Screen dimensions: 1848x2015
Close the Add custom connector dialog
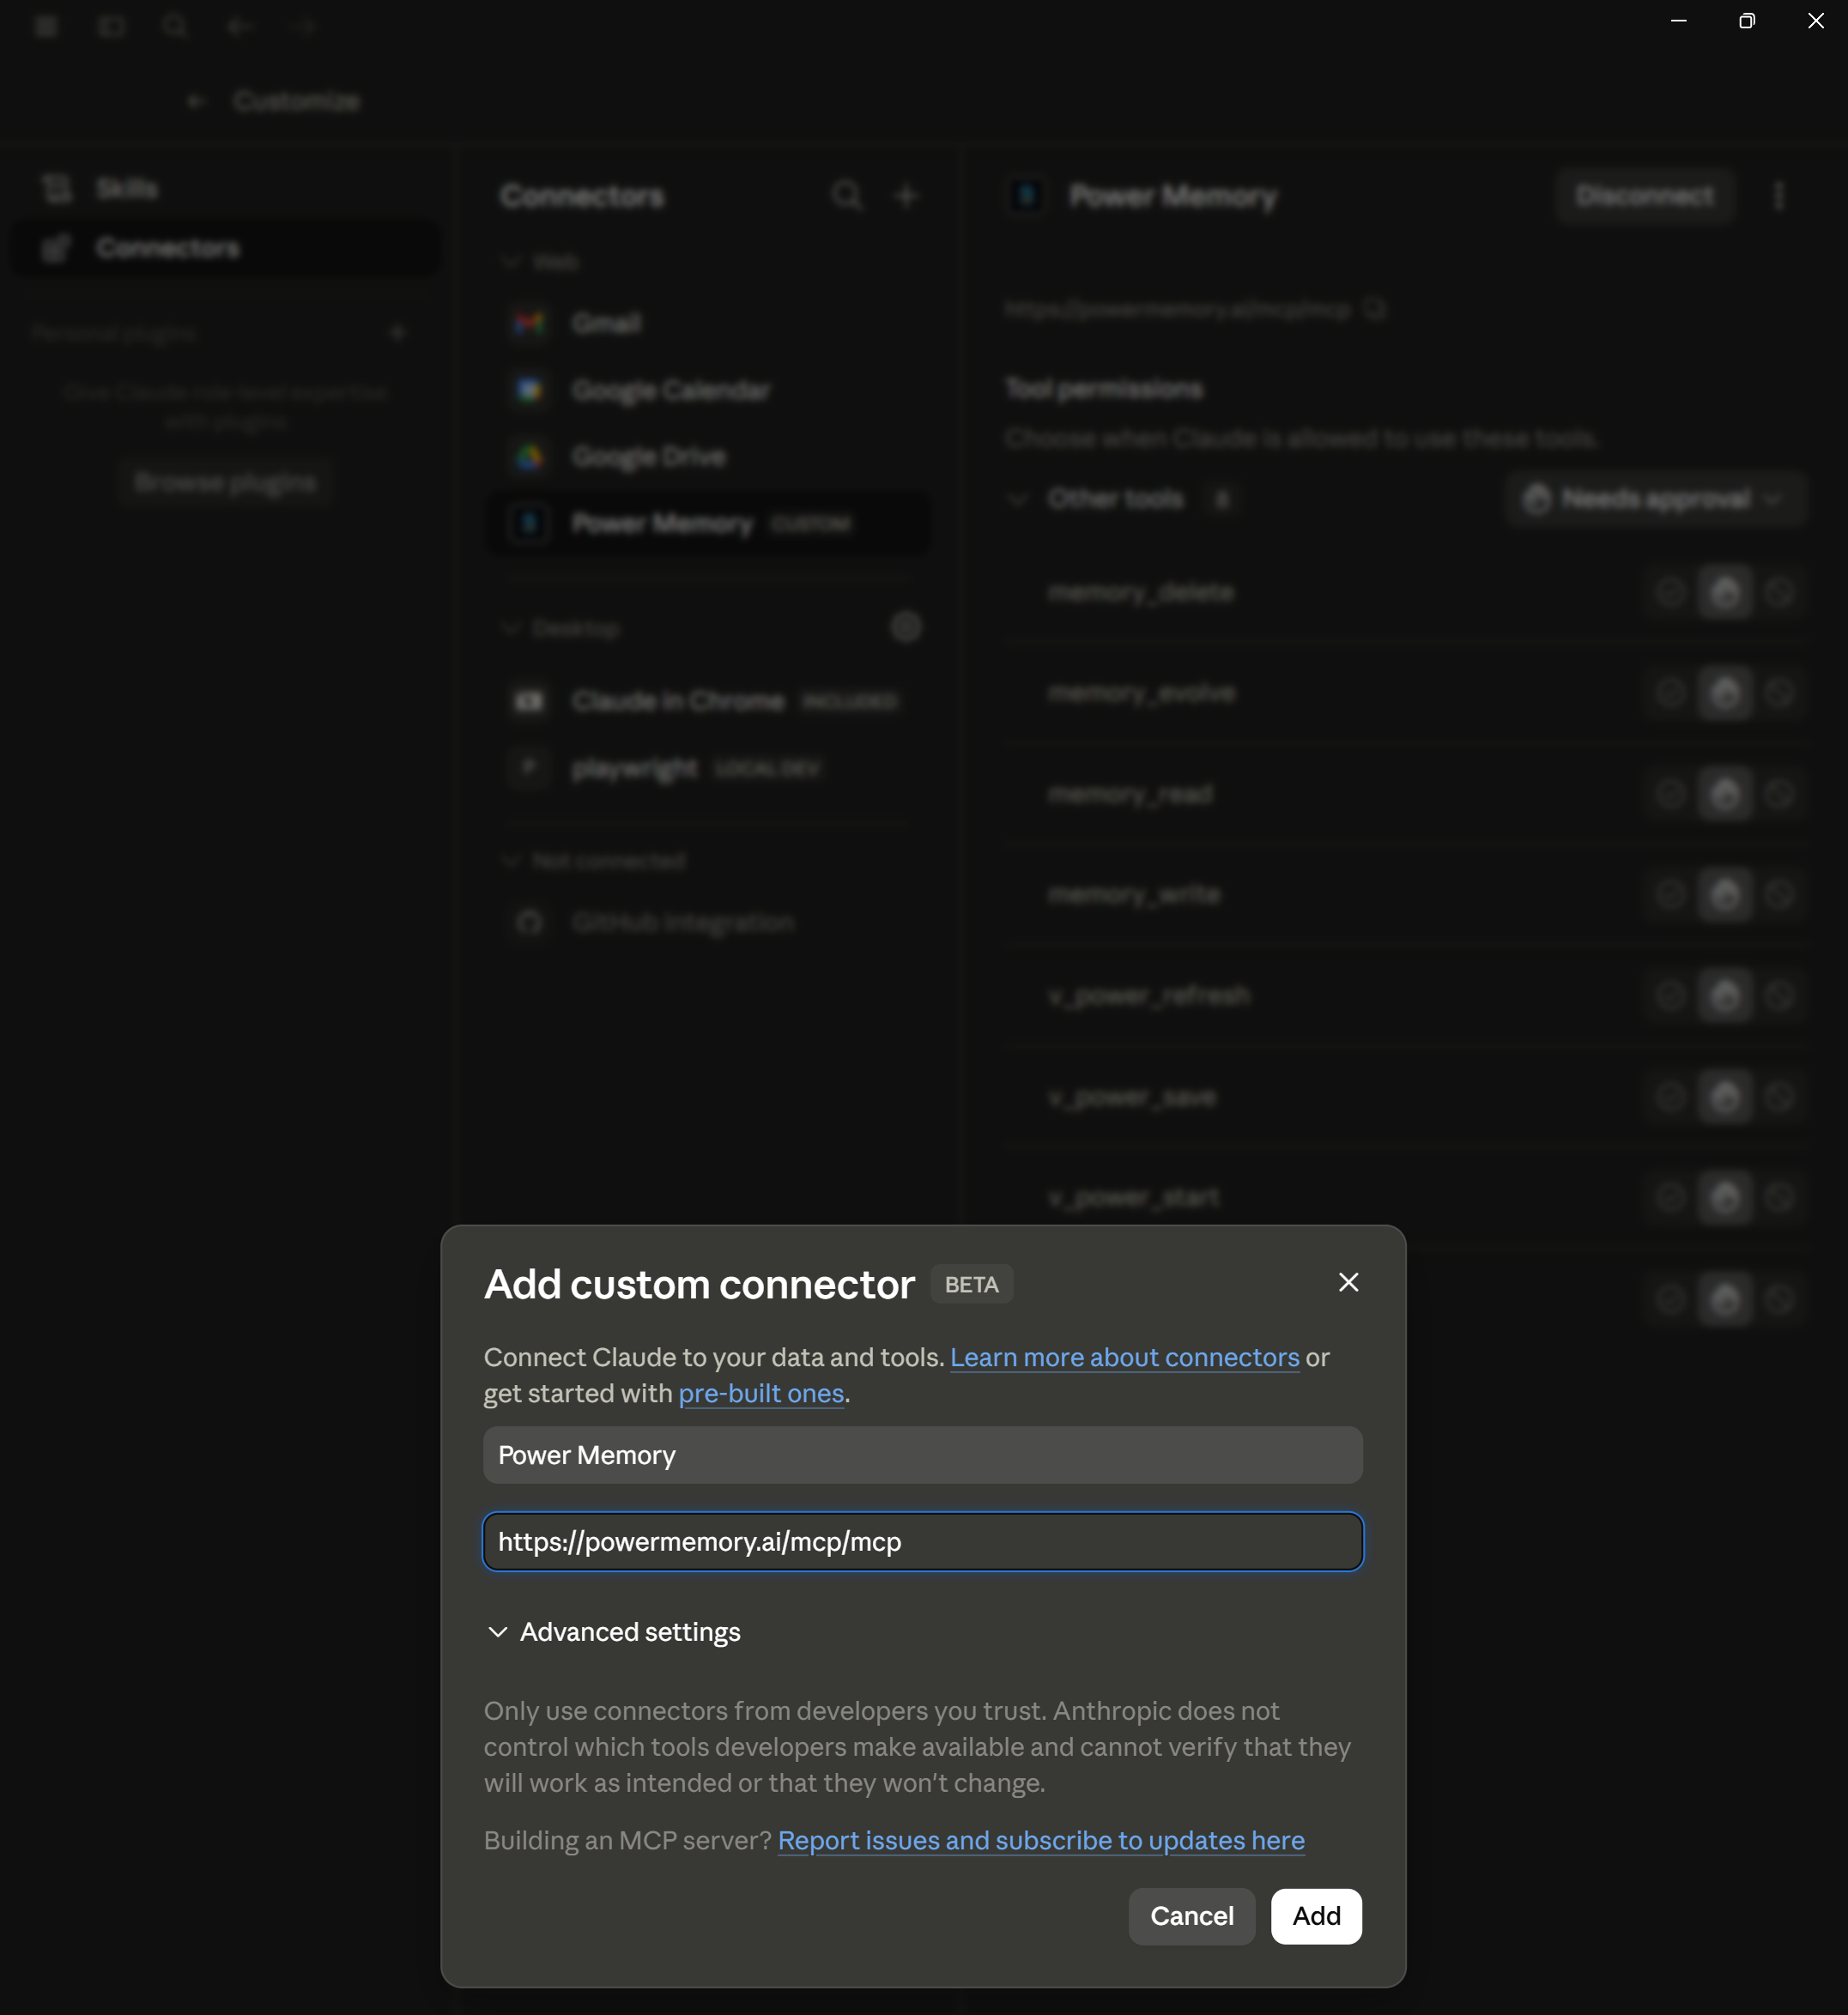pos(1348,1282)
